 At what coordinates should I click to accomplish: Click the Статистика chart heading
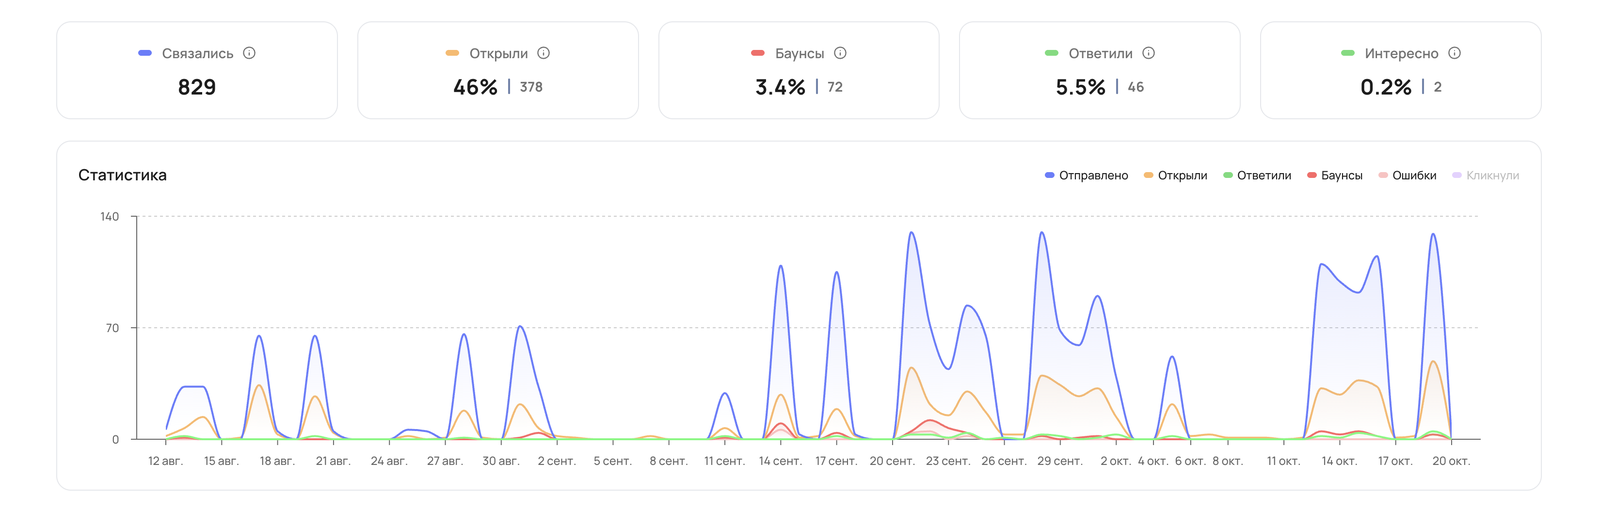click(122, 175)
